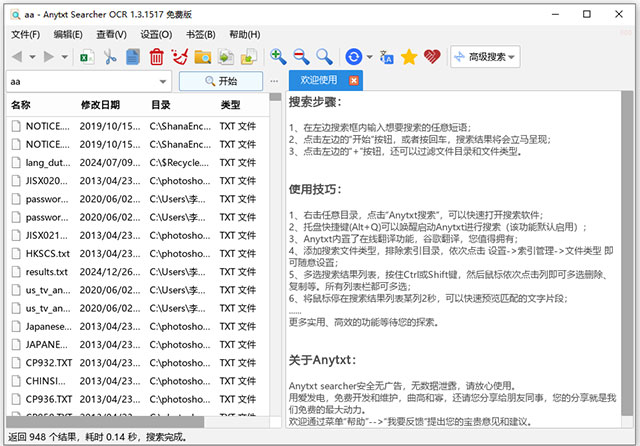Image resolution: width=640 pixels, height=446 pixels.
Task: Click the scissors cut icon
Action: click(110, 57)
